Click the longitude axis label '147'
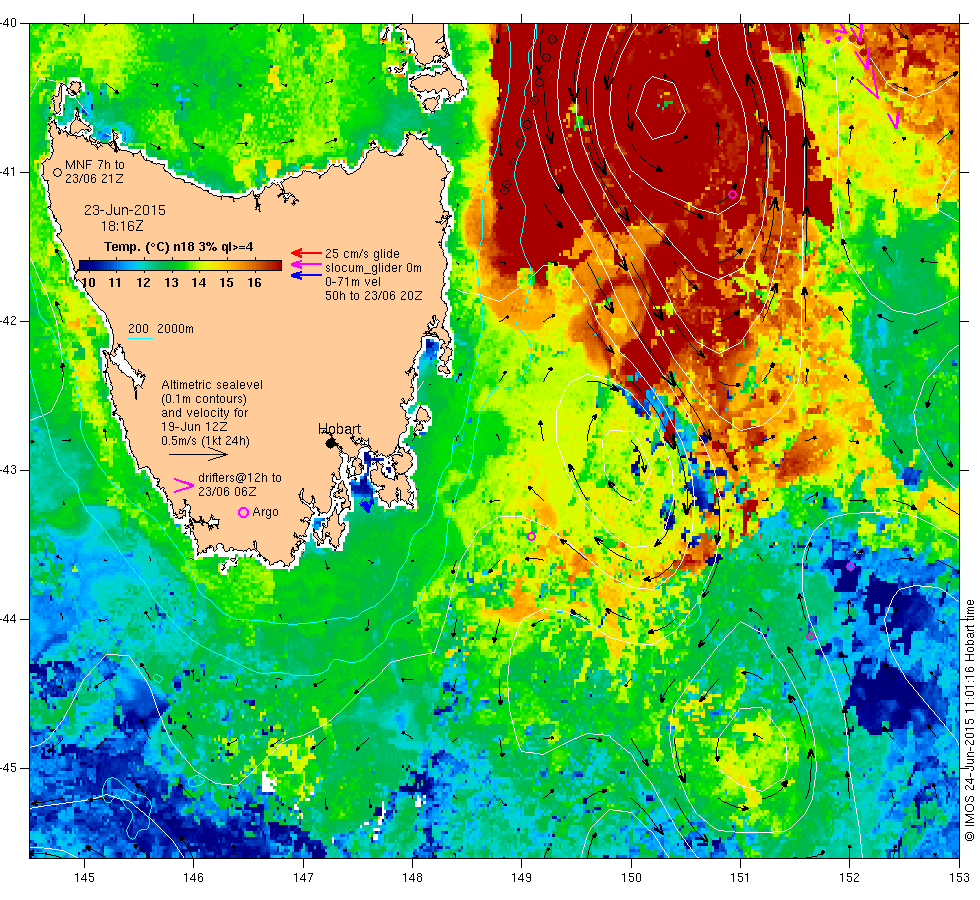The height and width of the screenshot is (900, 980). (x=303, y=878)
